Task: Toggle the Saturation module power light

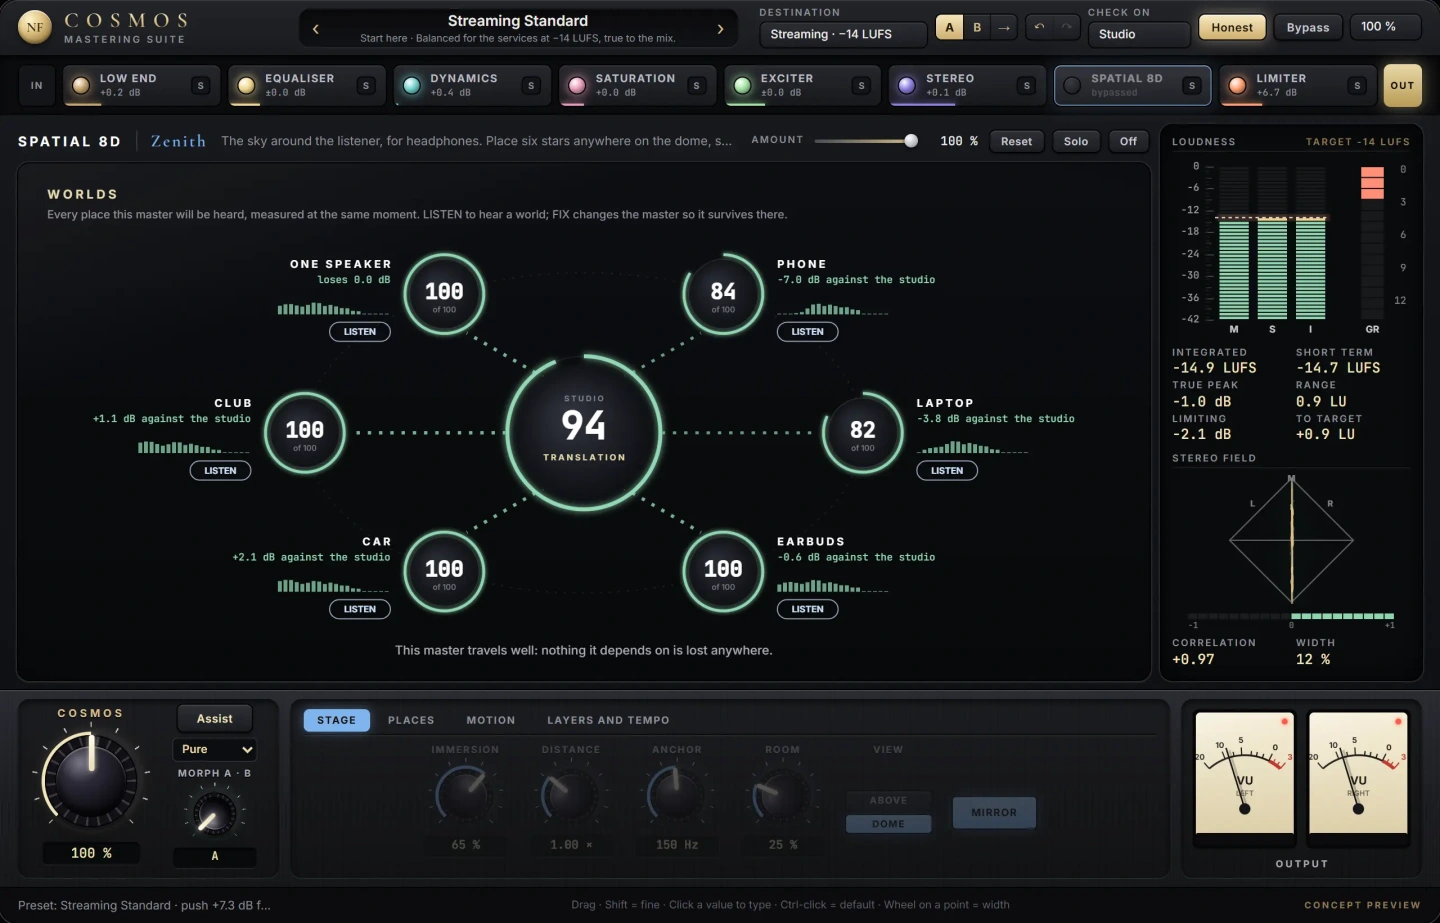Action: click(577, 86)
